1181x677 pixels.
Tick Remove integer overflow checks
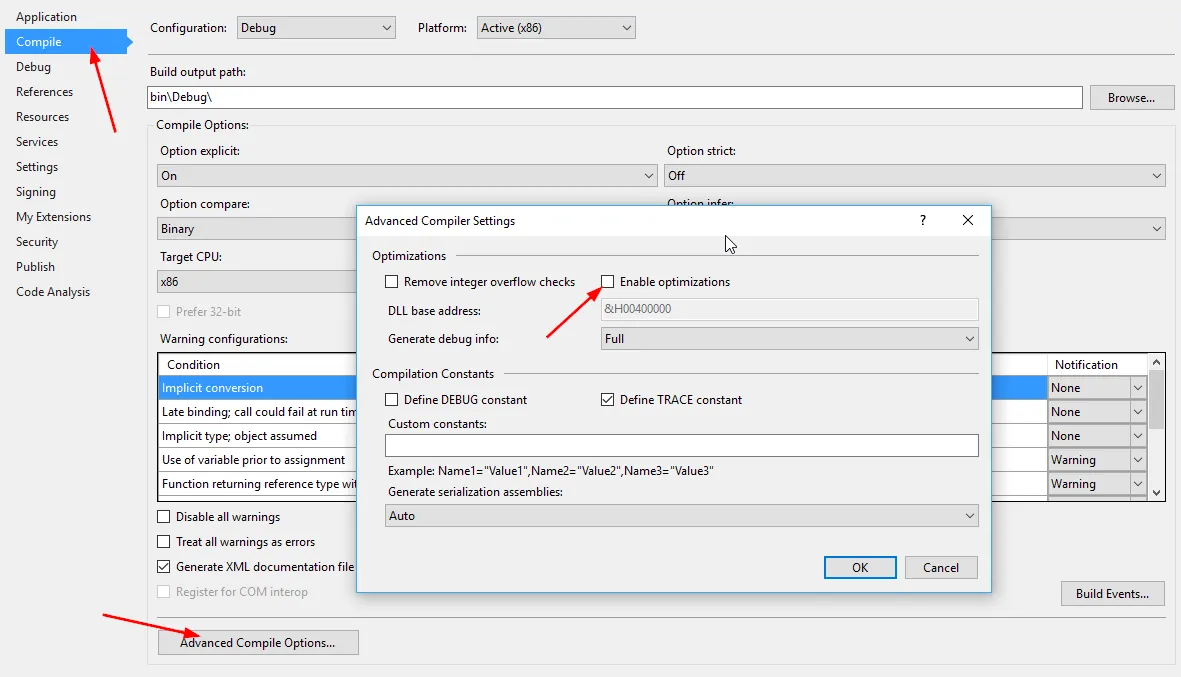coord(392,282)
